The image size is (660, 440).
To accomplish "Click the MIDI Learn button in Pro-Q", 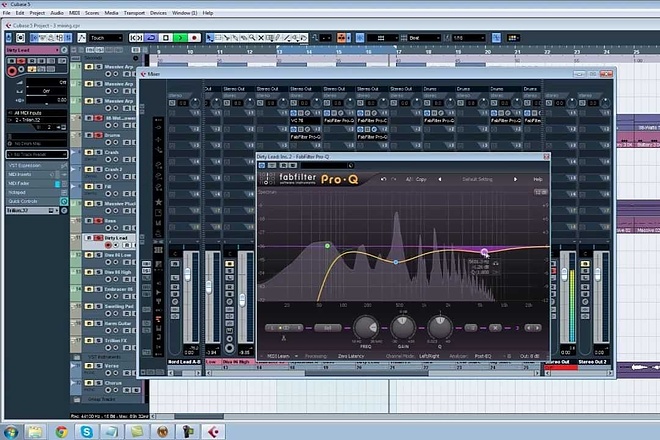I will (x=279, y=356).
